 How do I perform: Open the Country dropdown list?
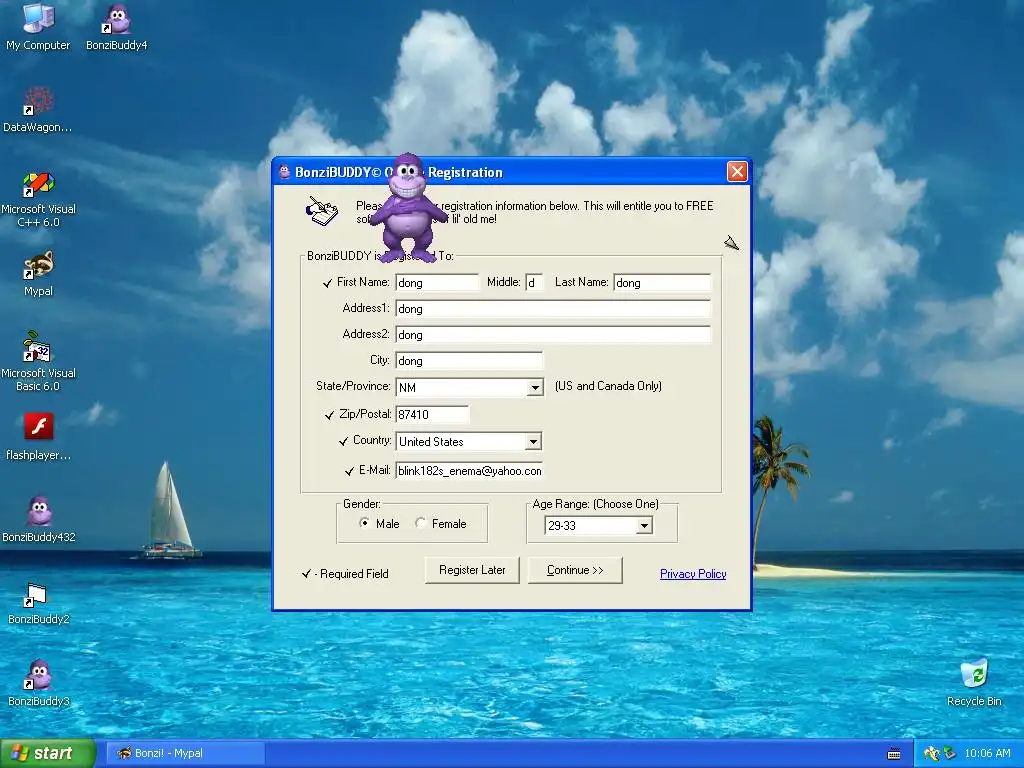533,441
